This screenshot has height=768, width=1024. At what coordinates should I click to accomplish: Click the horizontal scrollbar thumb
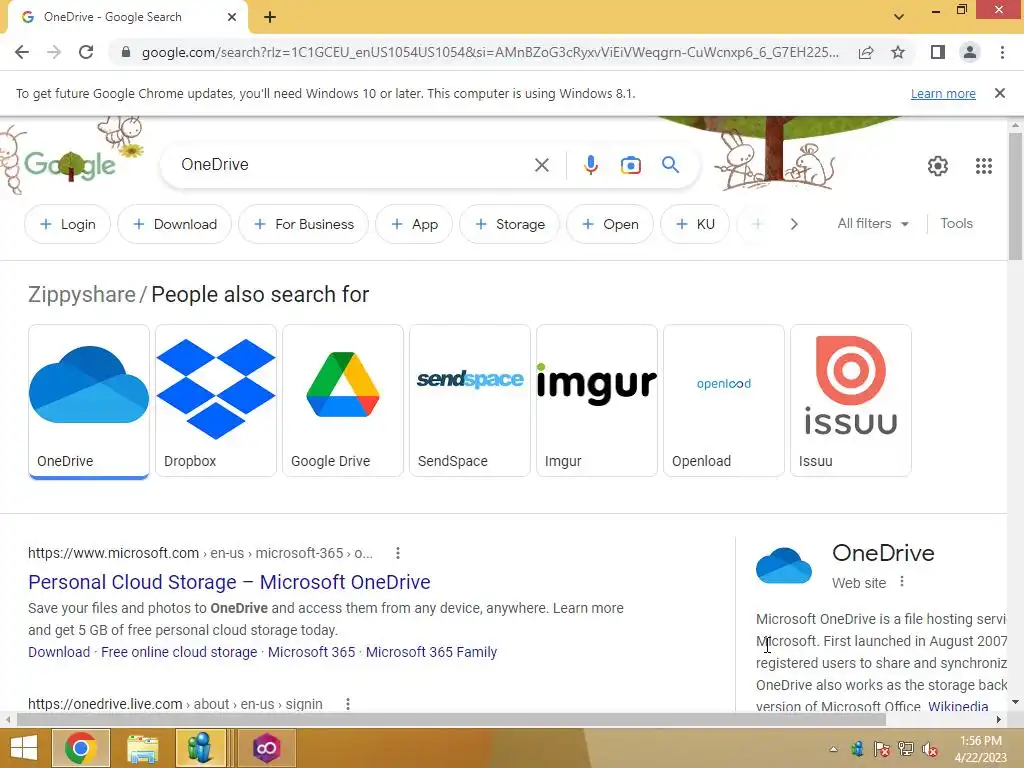451,719
